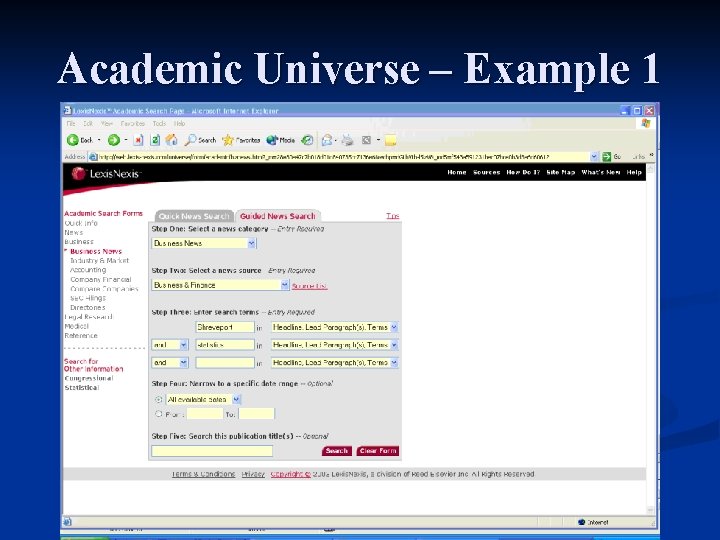720x540 pixels.
Task: Open the Tips link
Action: pos(393,216)
